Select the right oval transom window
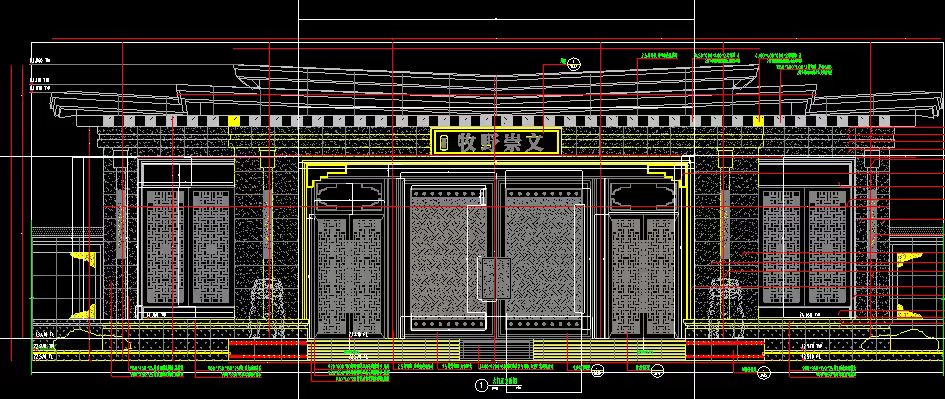Viewport: 945px width, 399px height. [642, 195]
